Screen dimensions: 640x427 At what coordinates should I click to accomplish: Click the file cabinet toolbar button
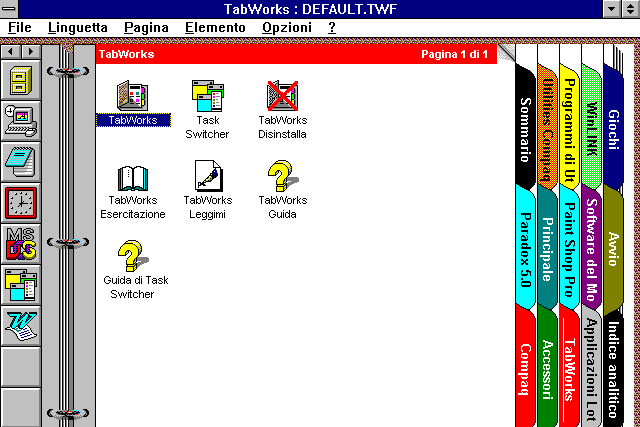tap(21, 78)
